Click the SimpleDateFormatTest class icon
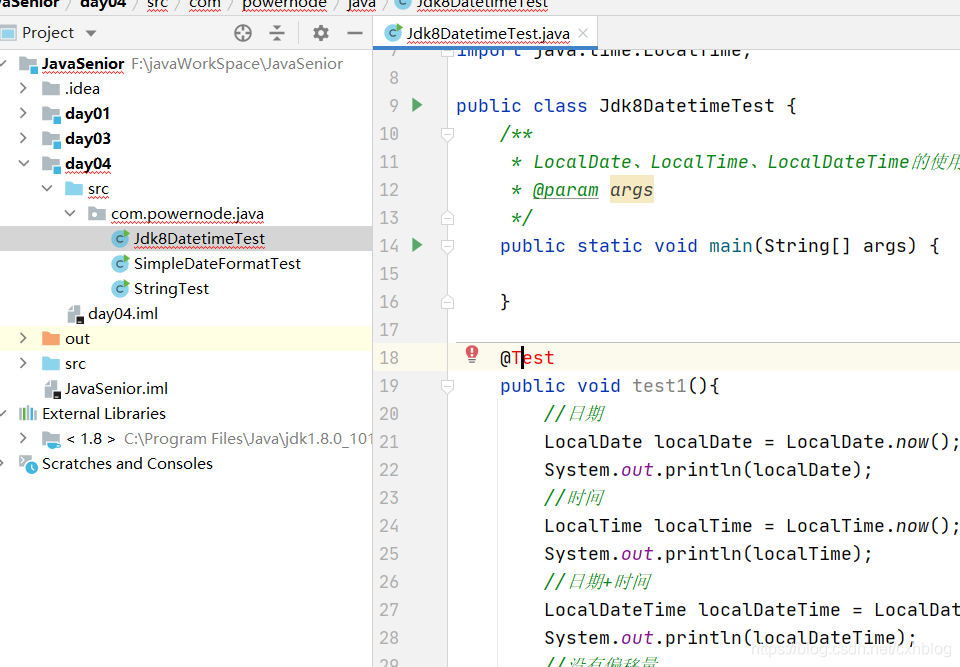The image size is (960, 667). [120, 263]
